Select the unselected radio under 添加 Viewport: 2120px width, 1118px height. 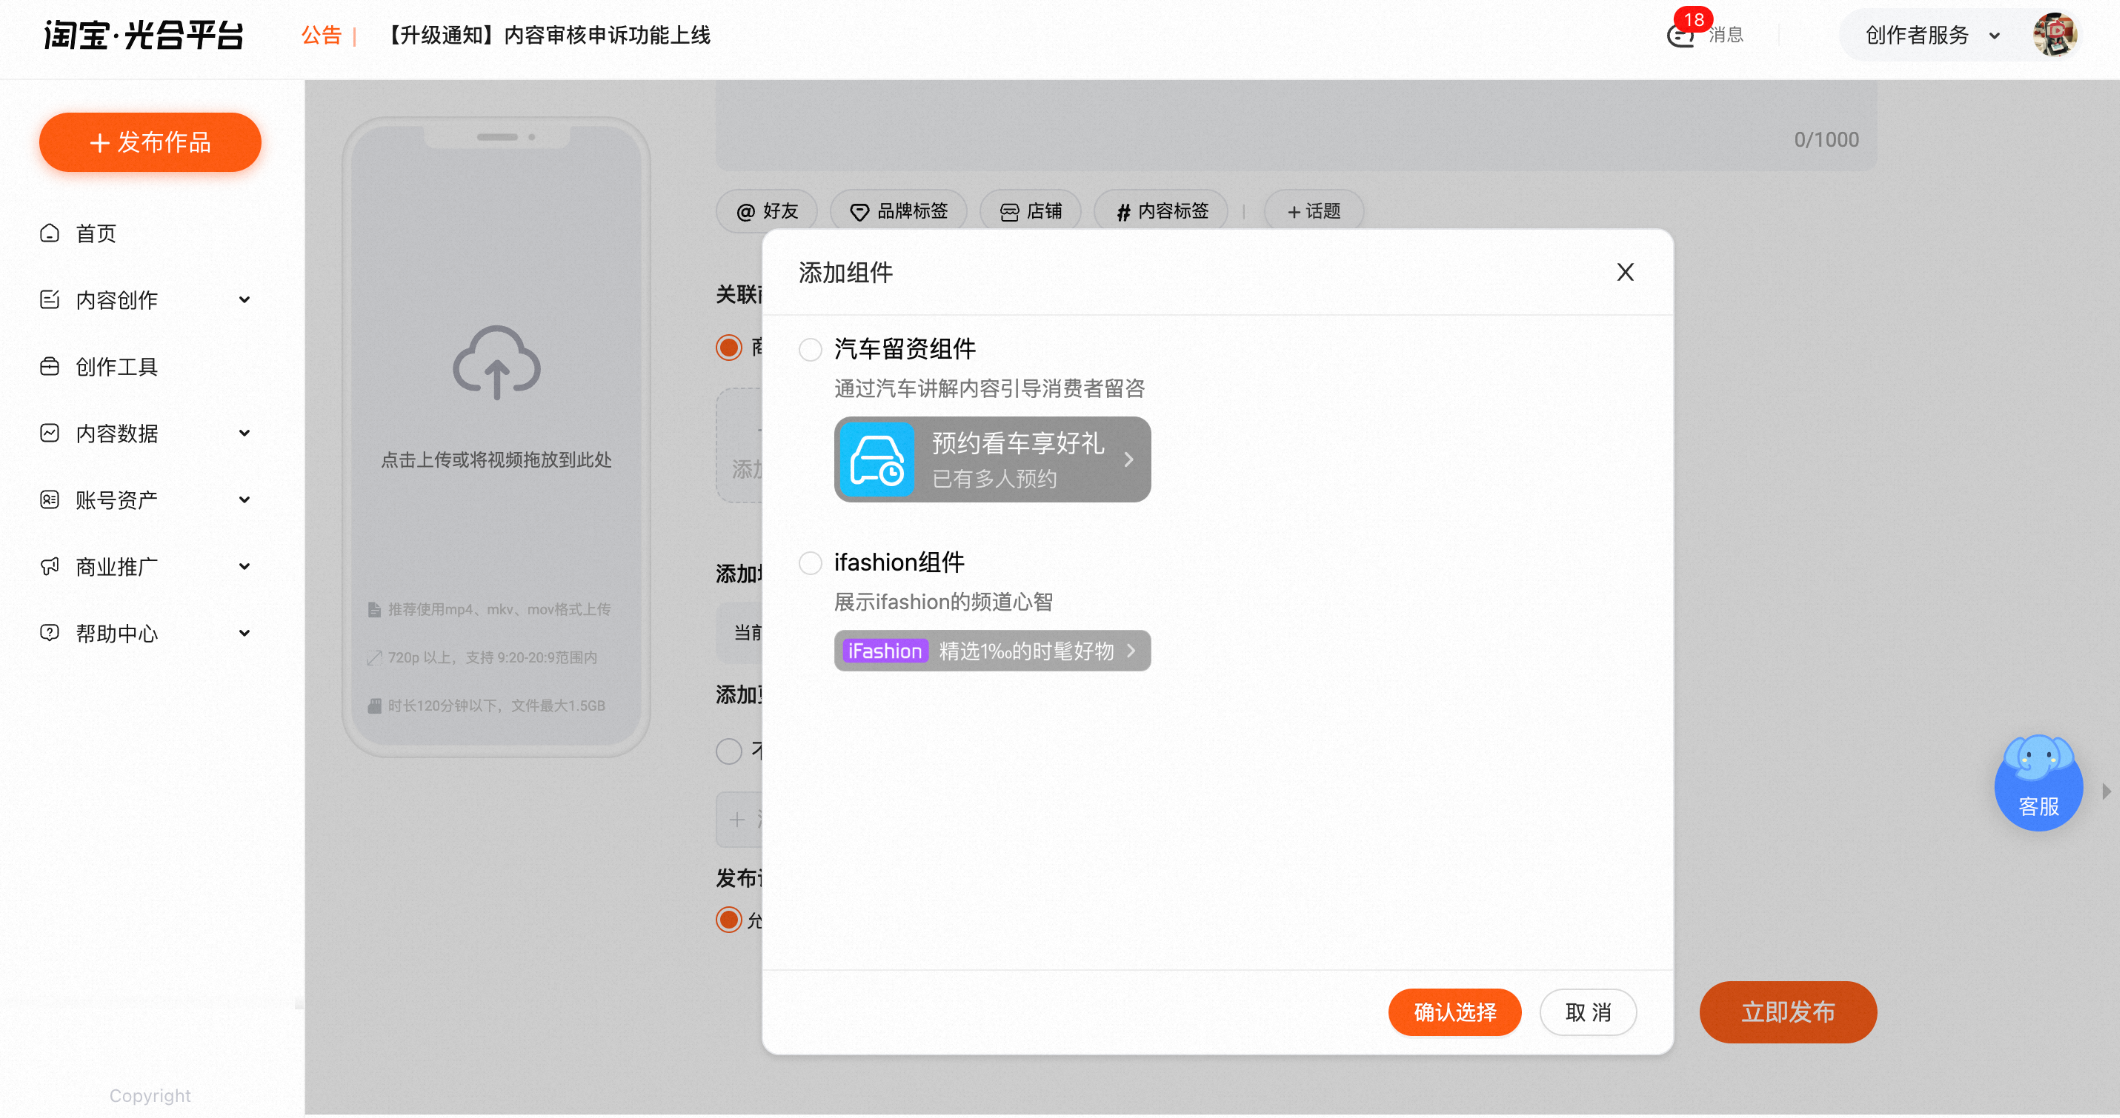[x=729, y=751]
